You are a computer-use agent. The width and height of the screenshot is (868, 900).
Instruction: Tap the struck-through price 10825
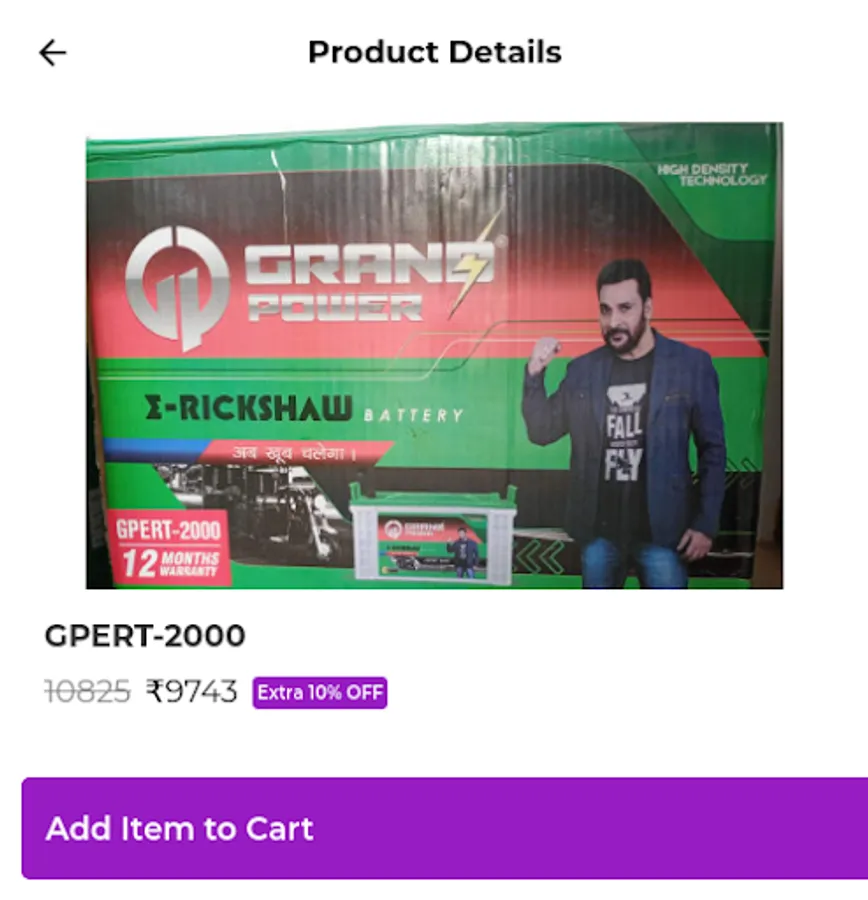click(x=87, y=691)
